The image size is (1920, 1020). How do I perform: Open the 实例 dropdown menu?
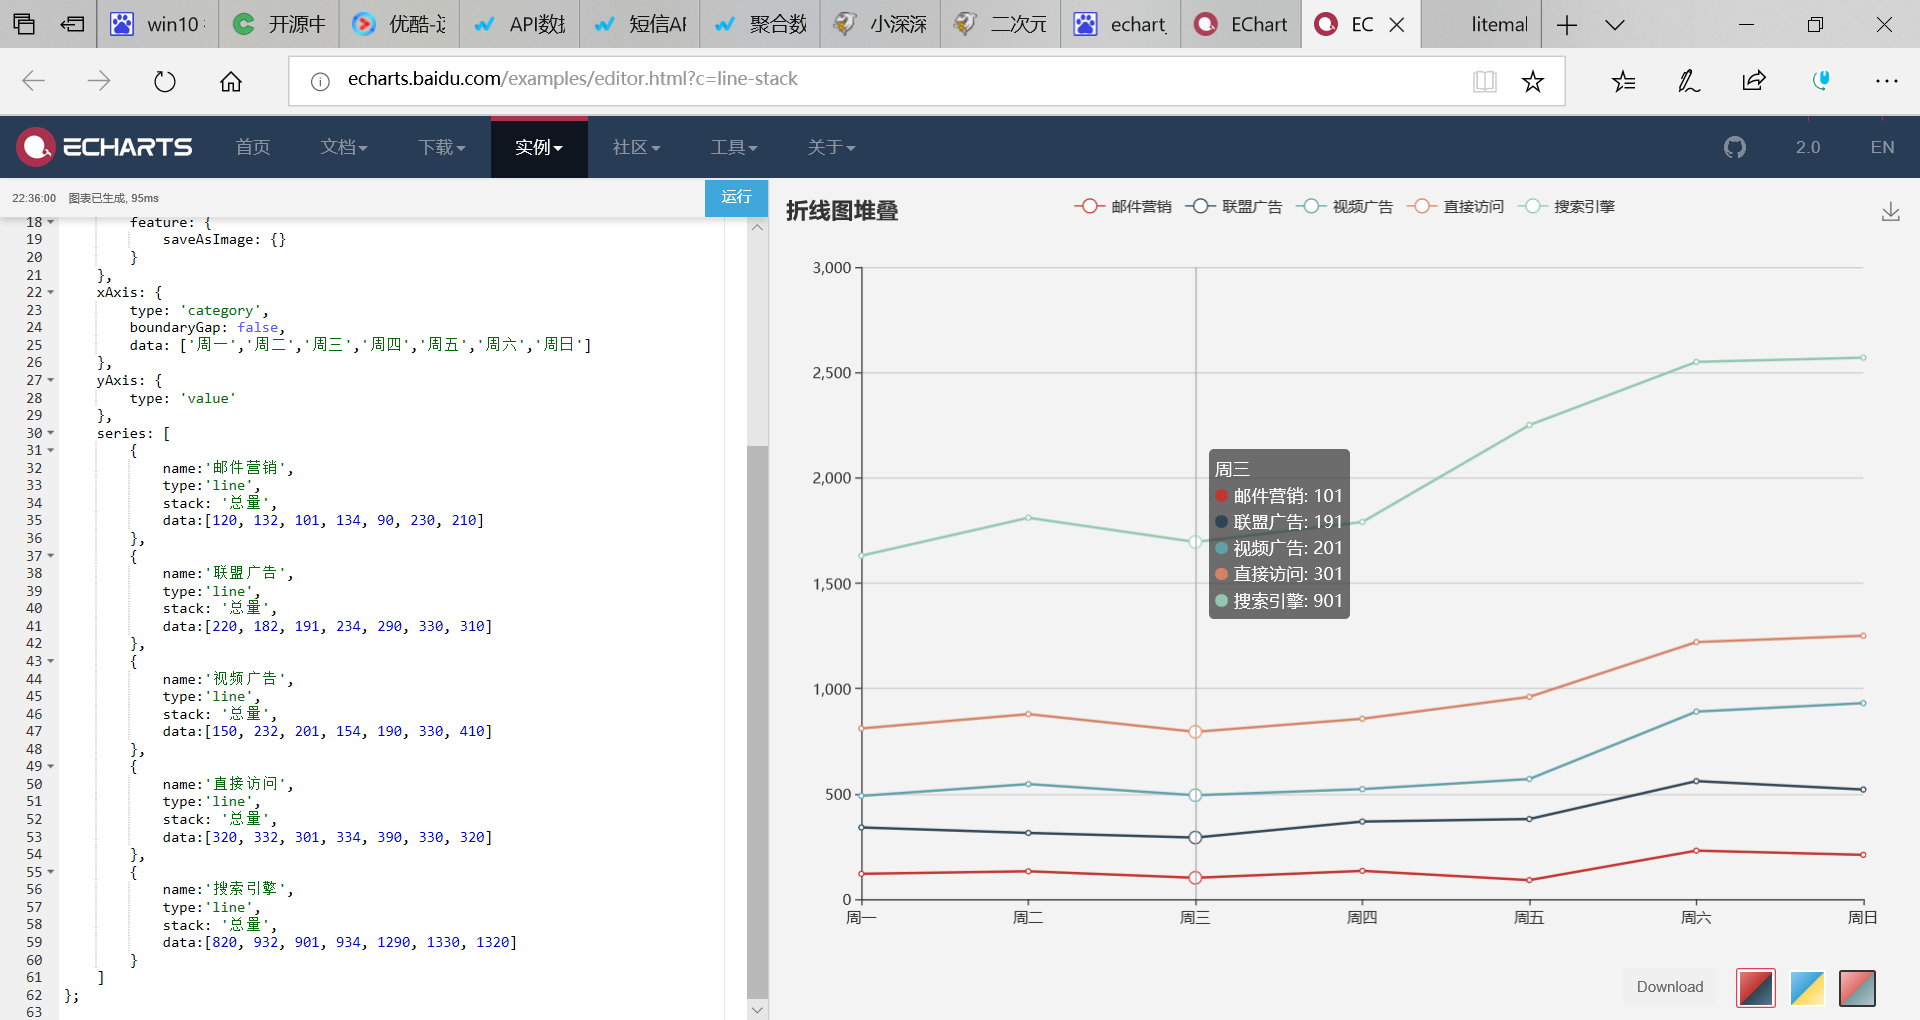coord(539,146)
